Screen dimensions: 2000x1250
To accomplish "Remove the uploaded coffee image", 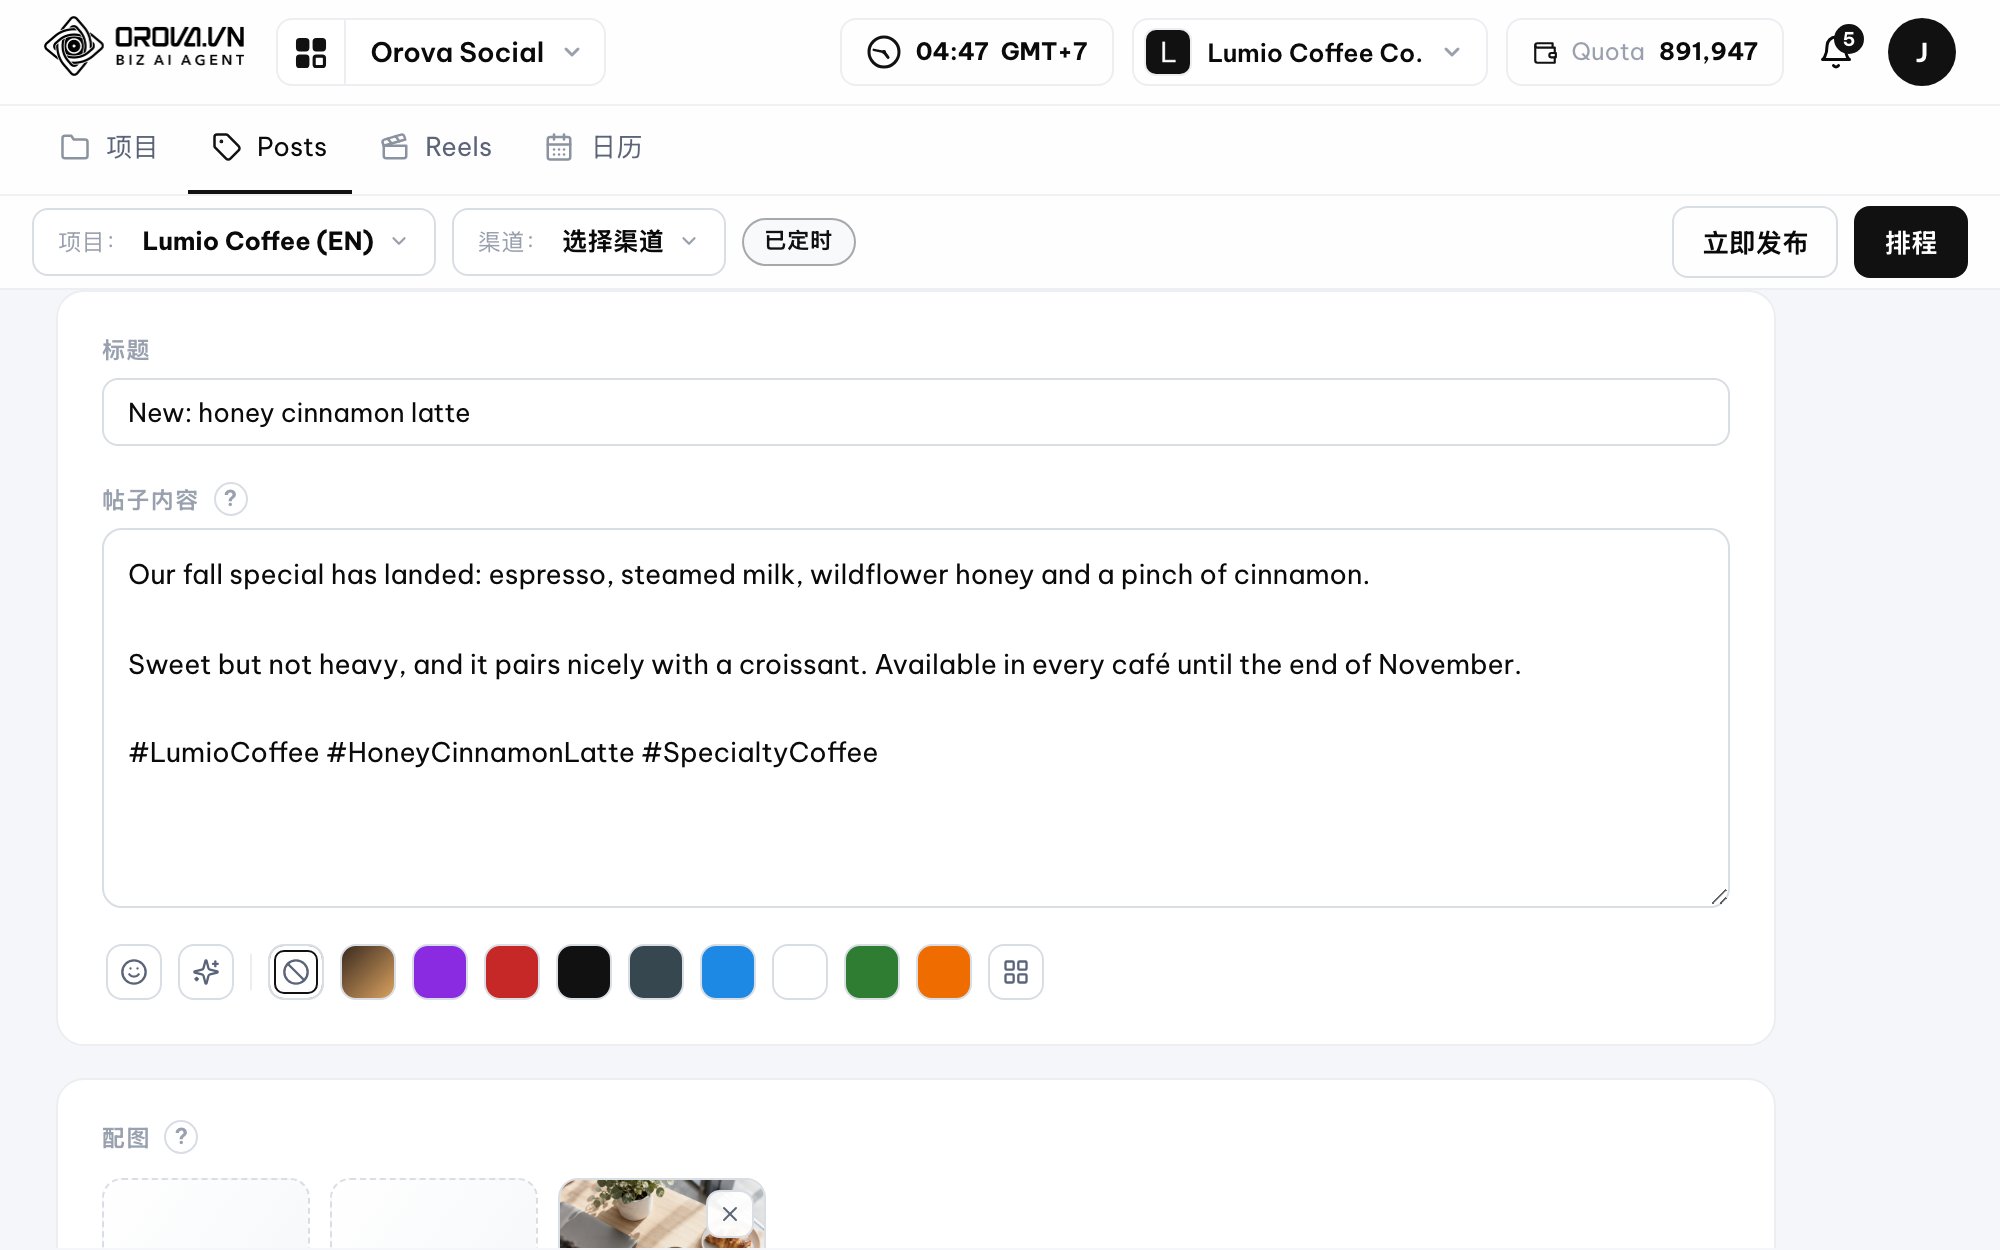I will point(730,1214).
